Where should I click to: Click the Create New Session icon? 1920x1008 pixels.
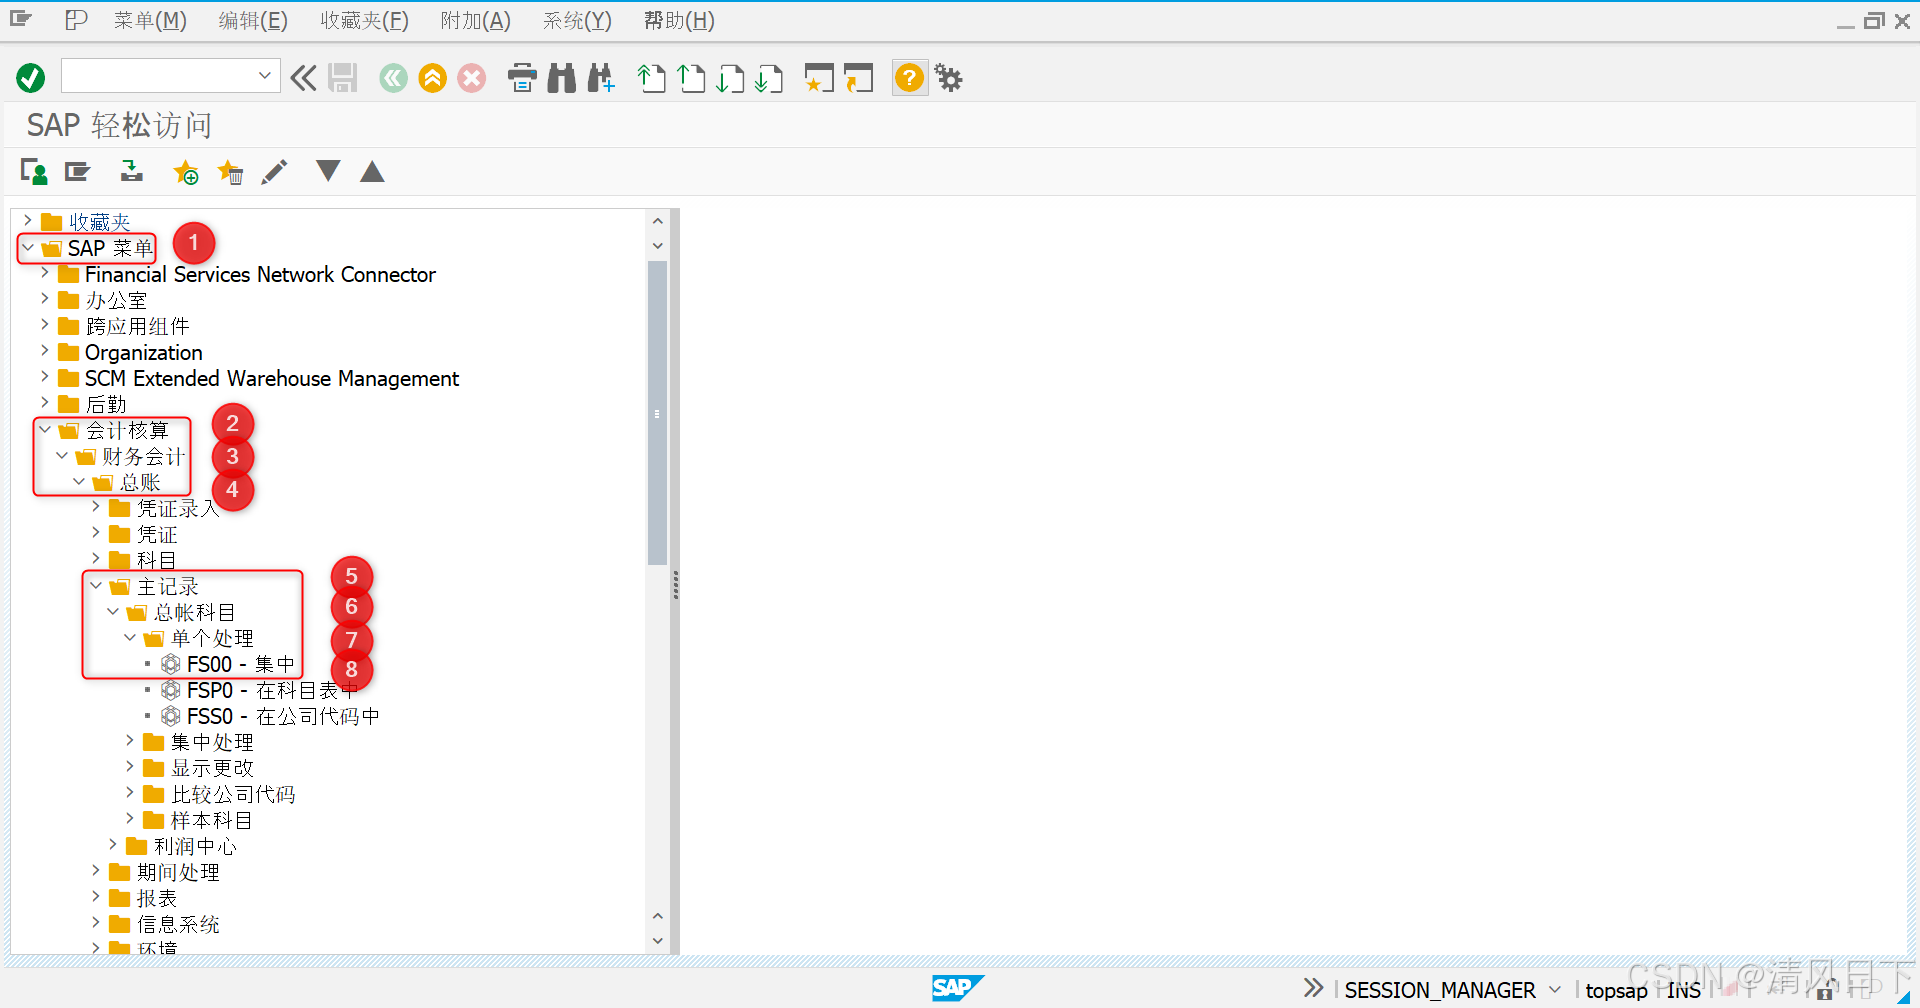[819, 77]
